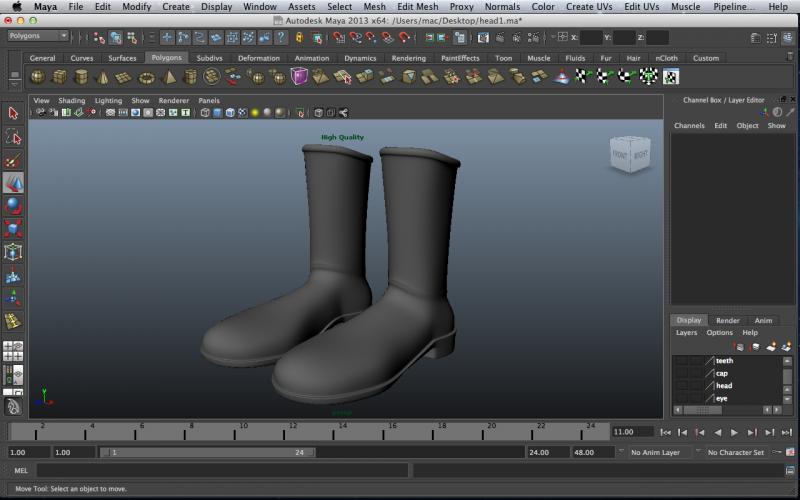800x500 pixels.
Task: Click the ViewCube in the viewport
Action: point(629,155)
